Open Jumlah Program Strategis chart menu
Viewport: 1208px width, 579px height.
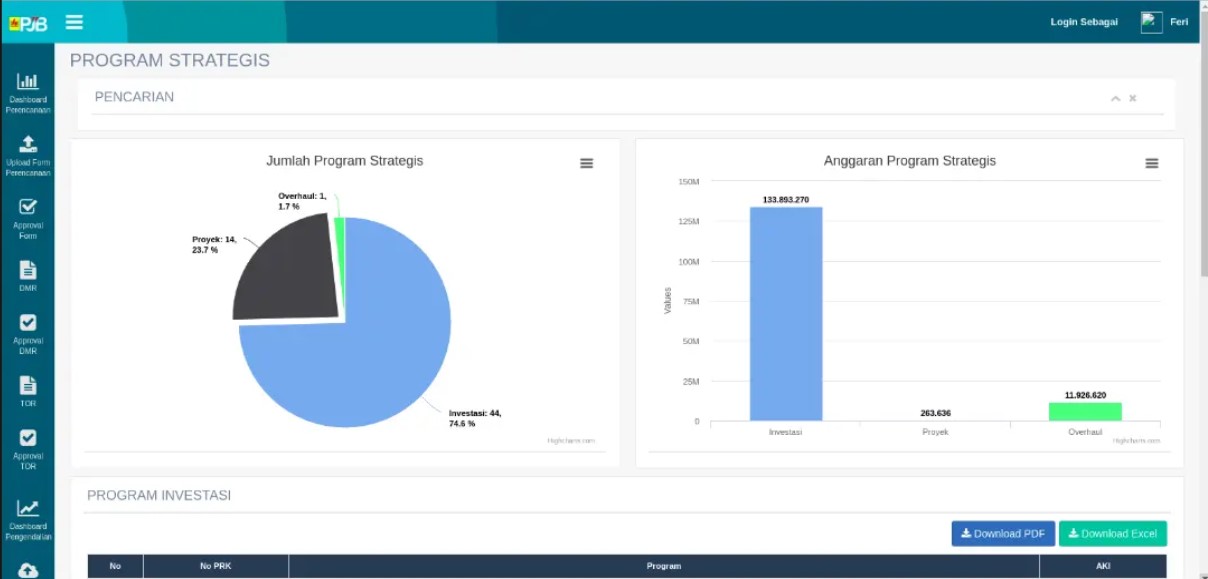click(586, 163)
